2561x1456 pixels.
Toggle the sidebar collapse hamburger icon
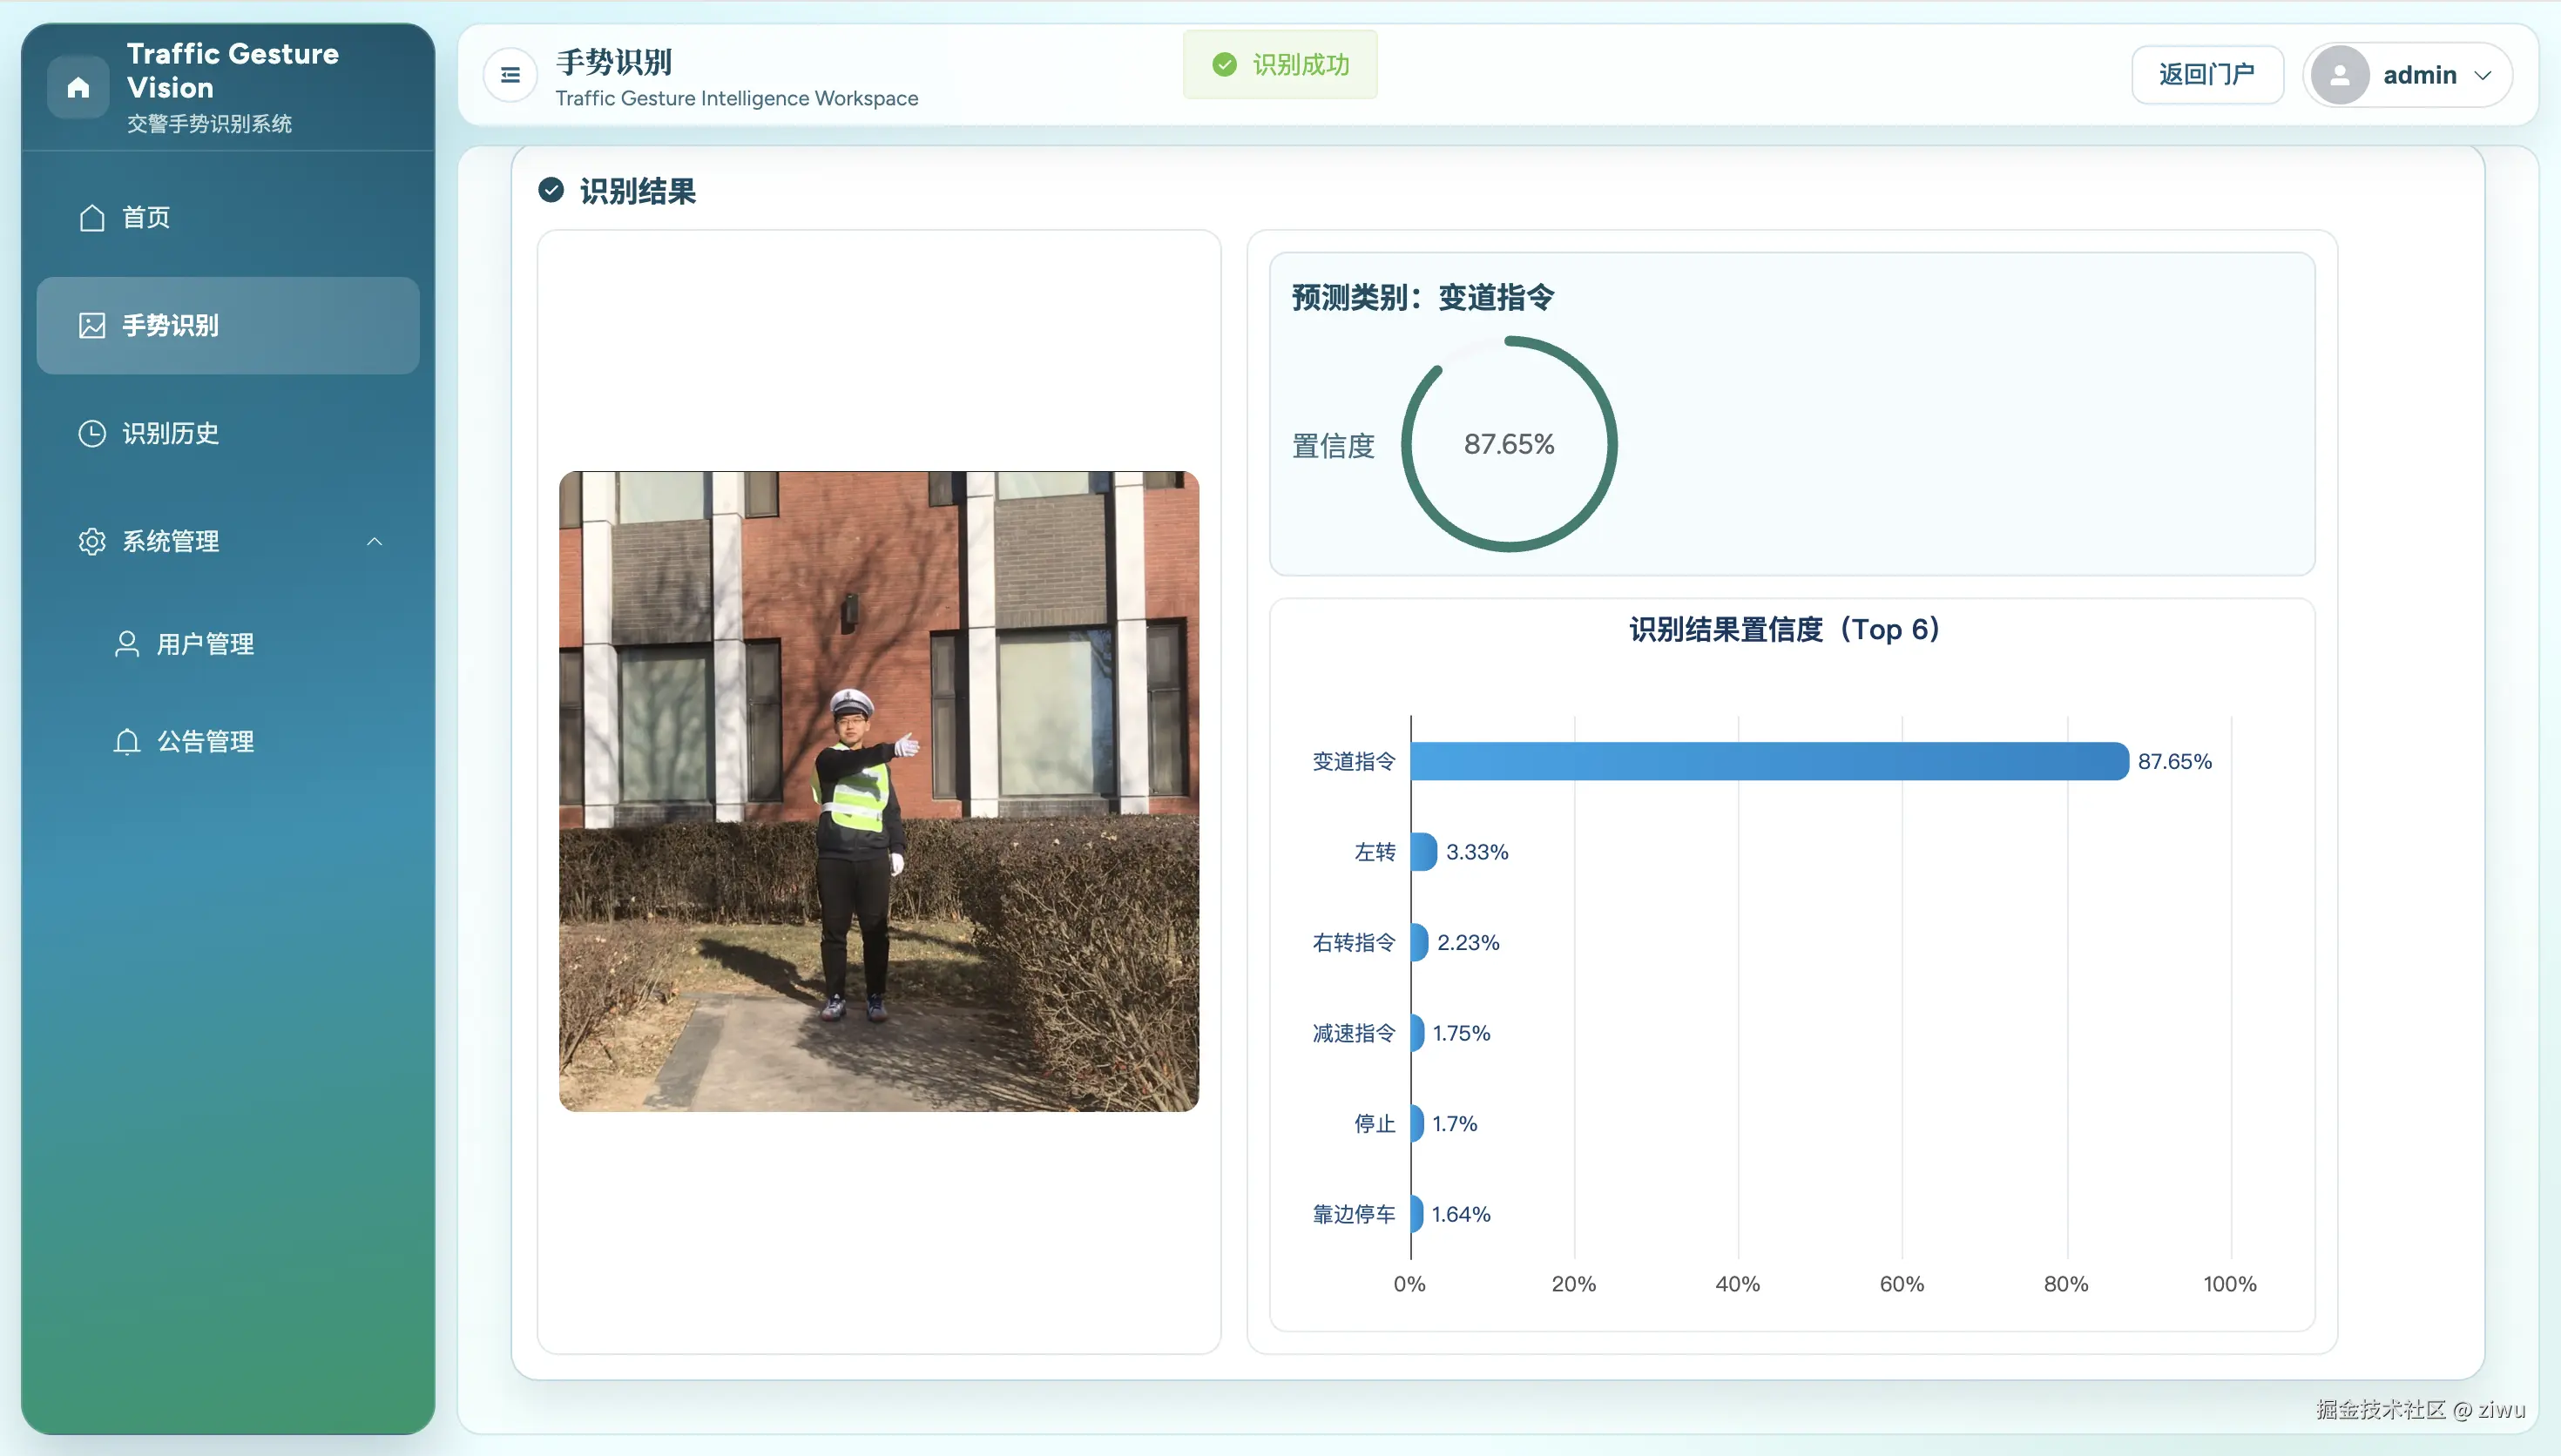coord(510,75)
